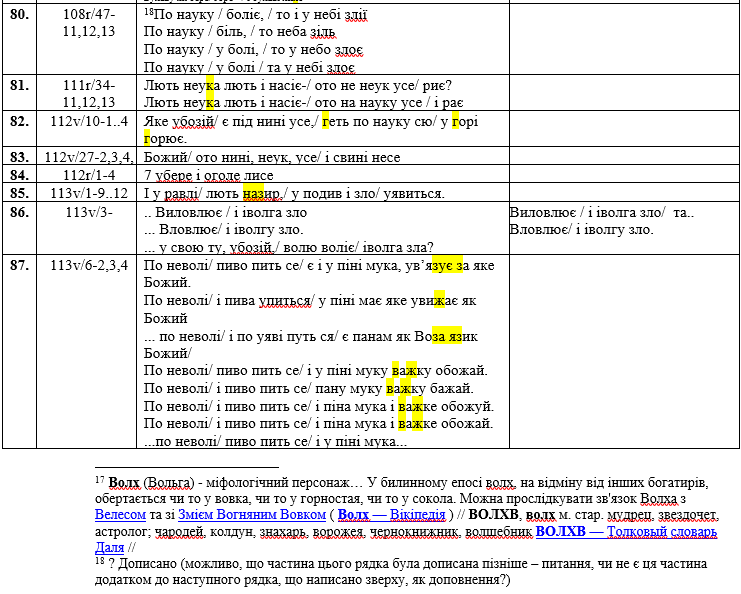The width and height of the screenshot is (741, 594).
Task: Select row number 83. cell
Action: (19, 157)
